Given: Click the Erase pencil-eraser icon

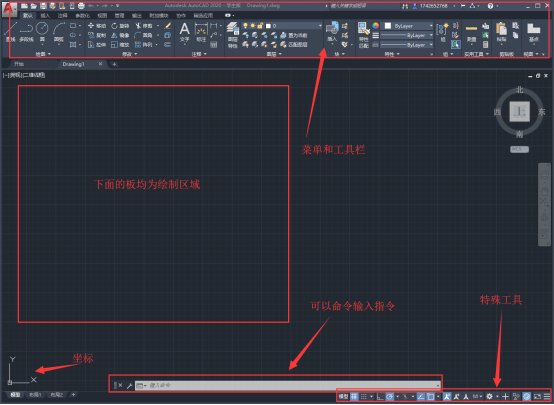Looking at the screenshot, I should pos(167,26).
